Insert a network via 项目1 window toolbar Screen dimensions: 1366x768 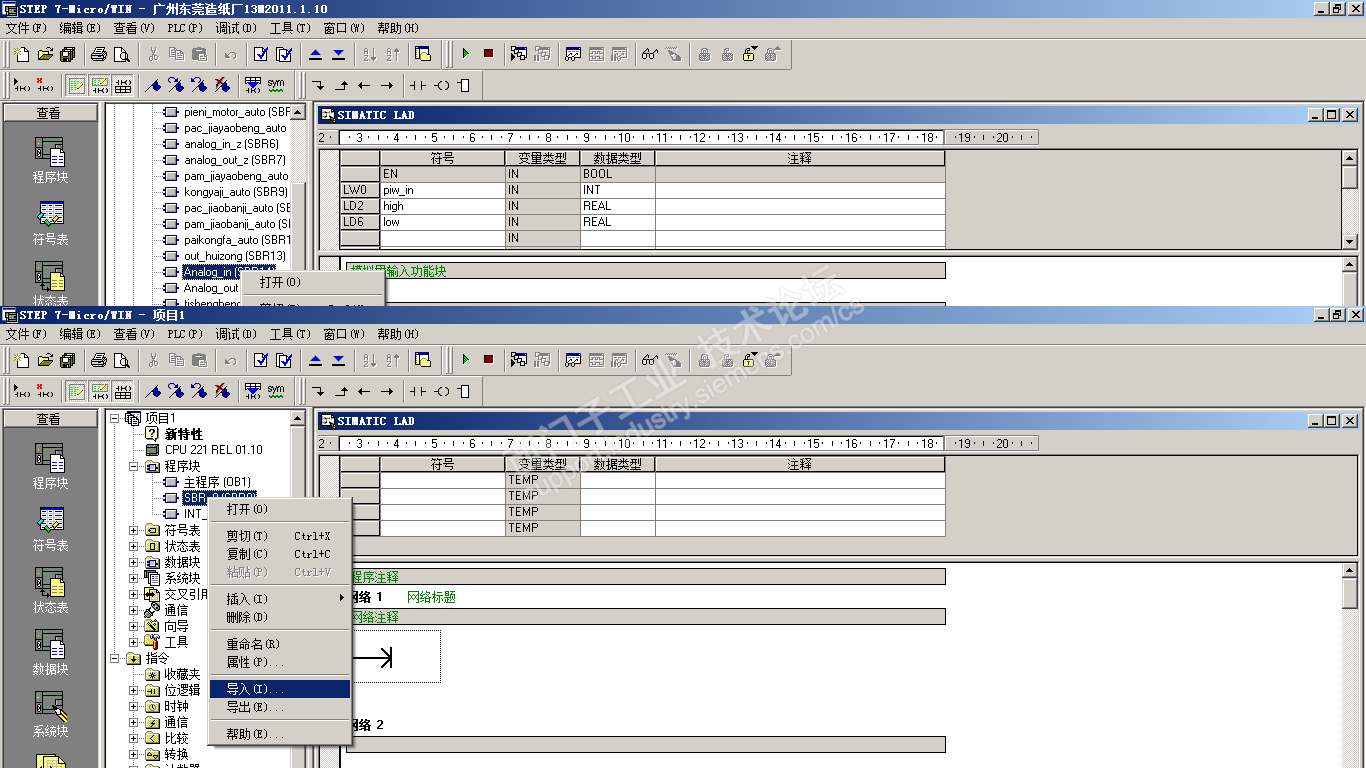pyautogui.click(x=22, y=390)
